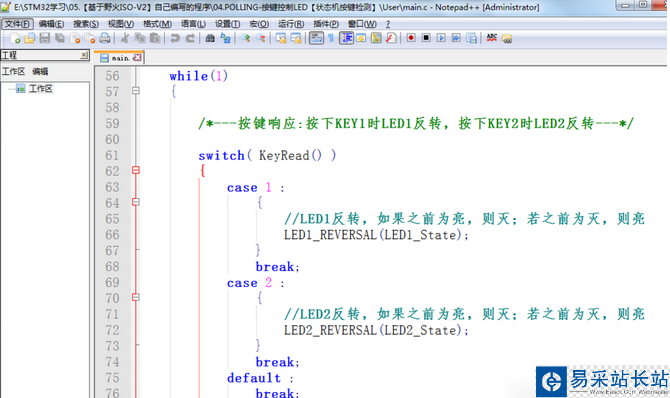Run macro multiple times icon
The image size is (670, 398).
[x=456, y=38]
